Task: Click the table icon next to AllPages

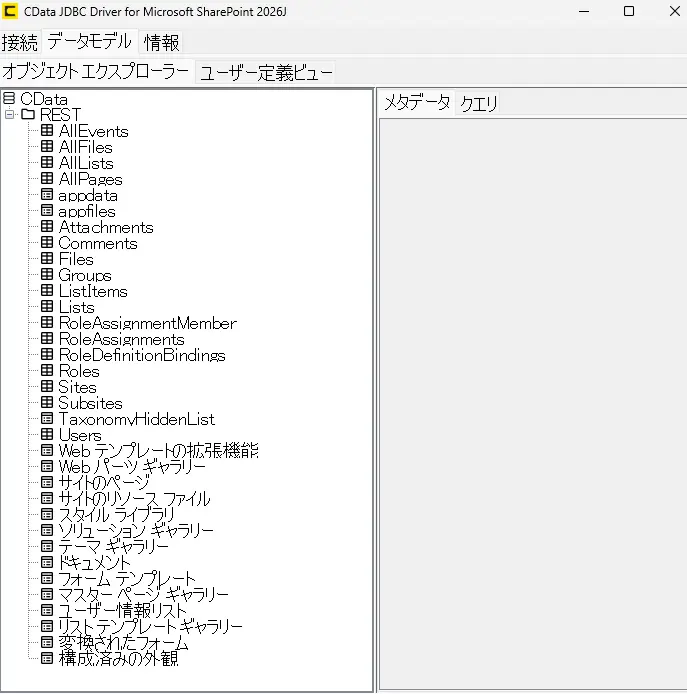Action: pos(47,178)
